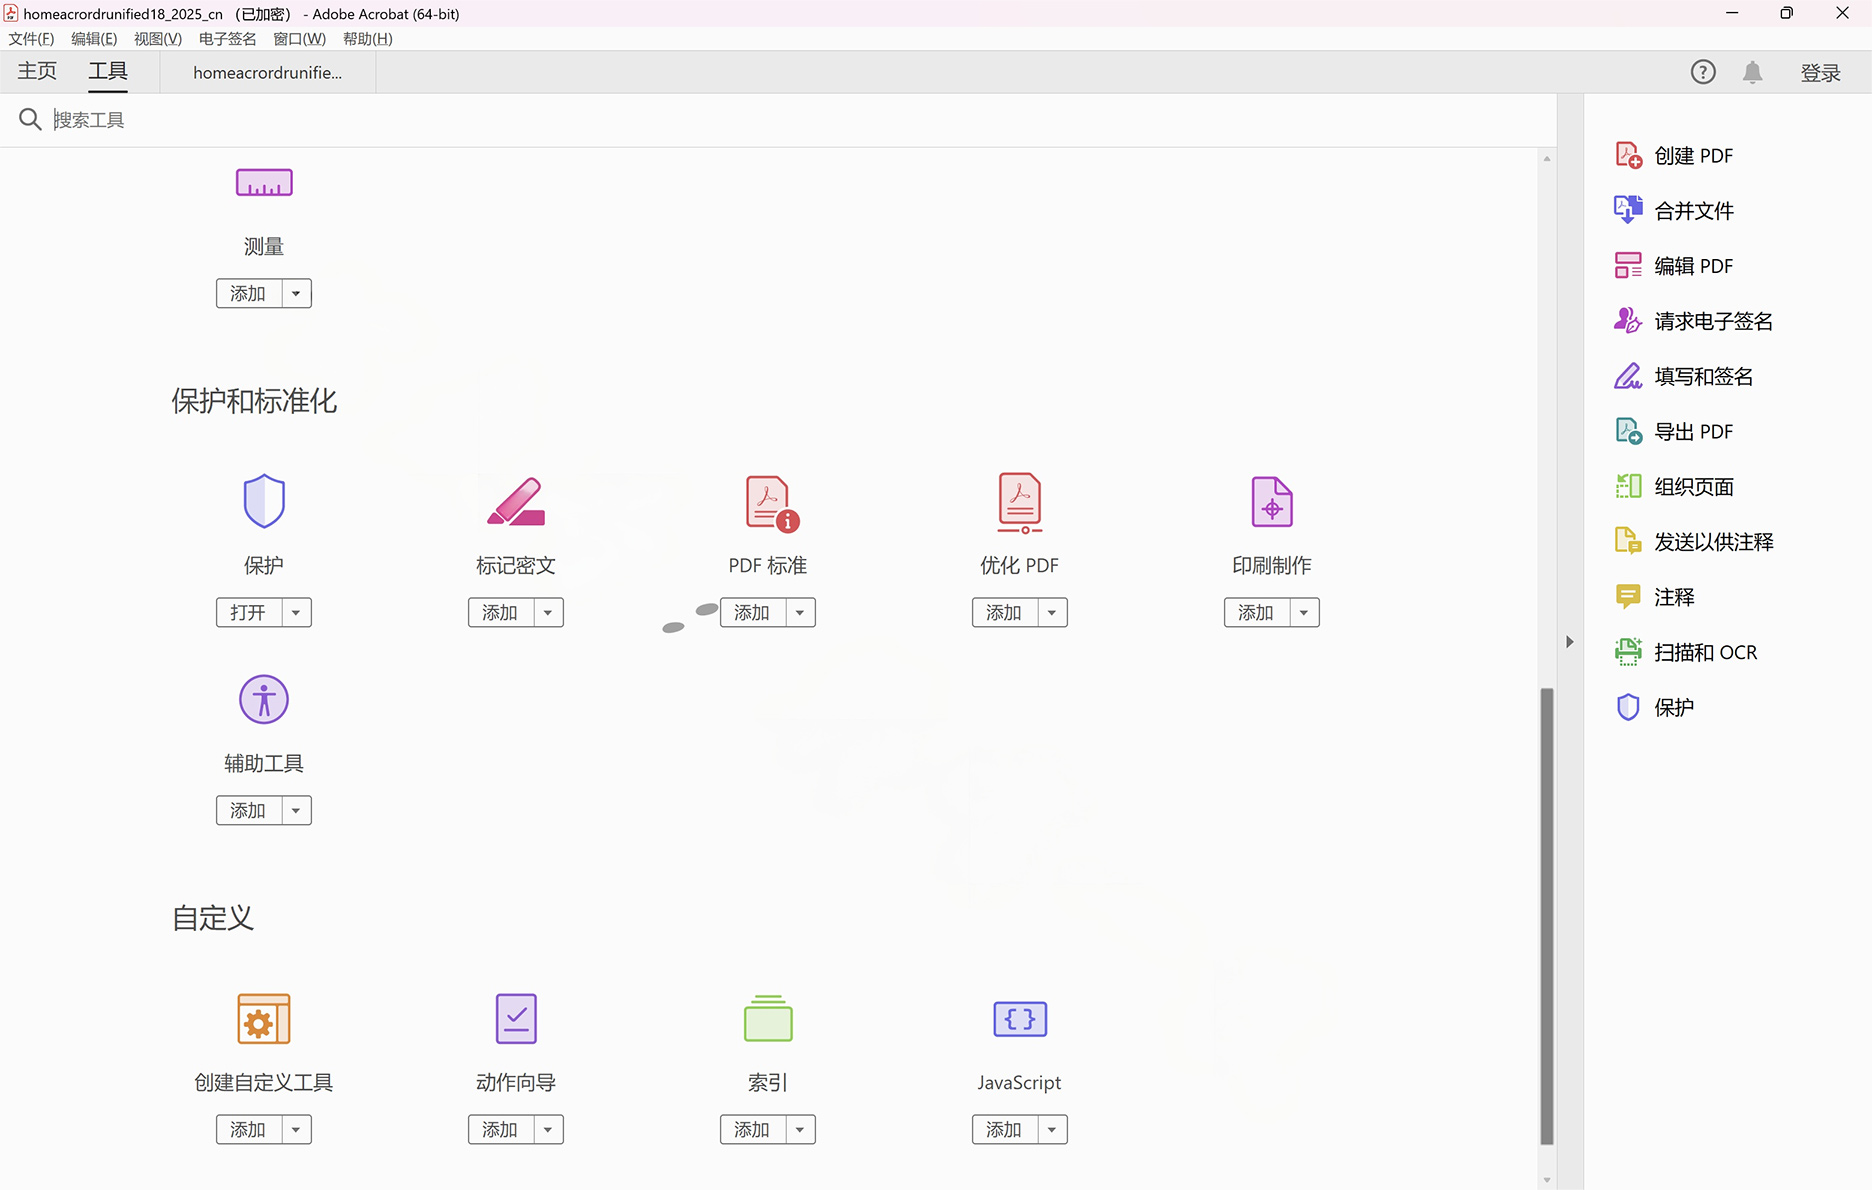Click the scrollbar down arrow
The image size is (1872, 1190).
tap(1547, 1180)
